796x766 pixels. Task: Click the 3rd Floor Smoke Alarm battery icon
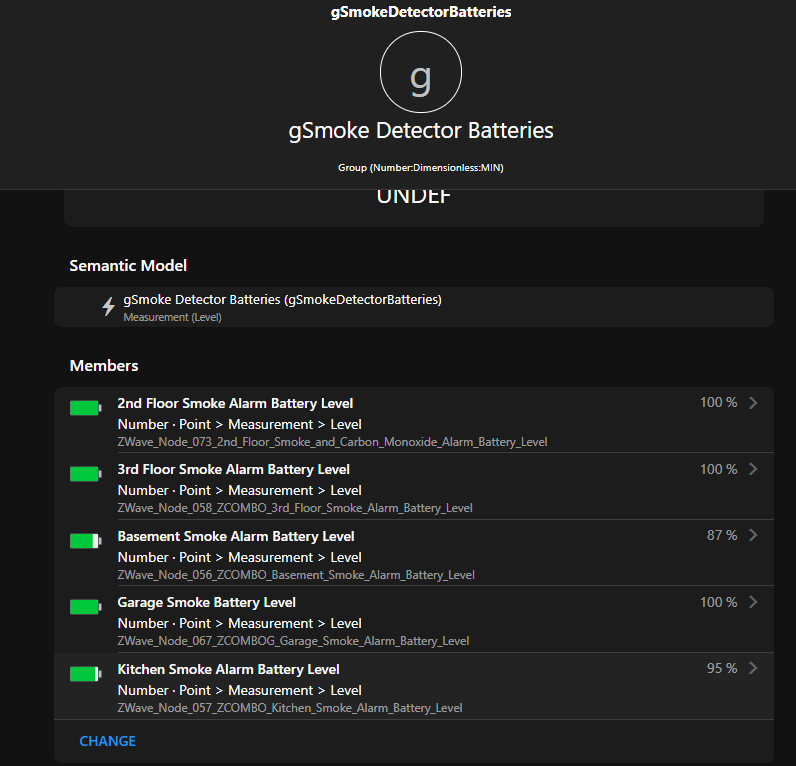pos(86,474)
